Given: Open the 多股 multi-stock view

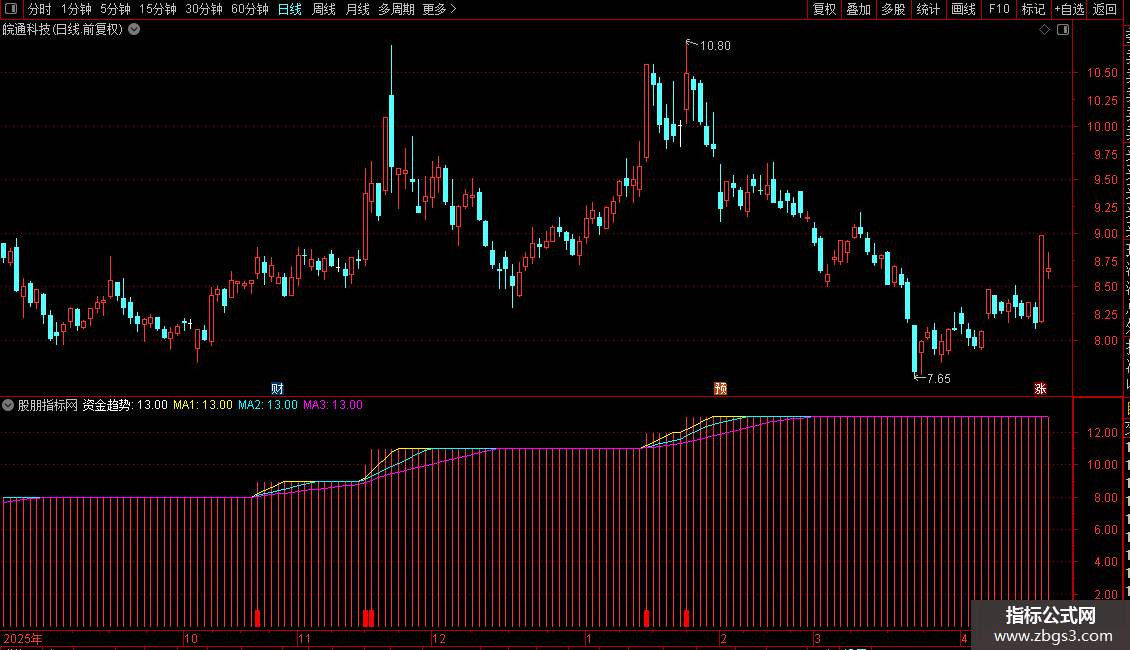Looking at the screenshot, I should pos(893,9).
